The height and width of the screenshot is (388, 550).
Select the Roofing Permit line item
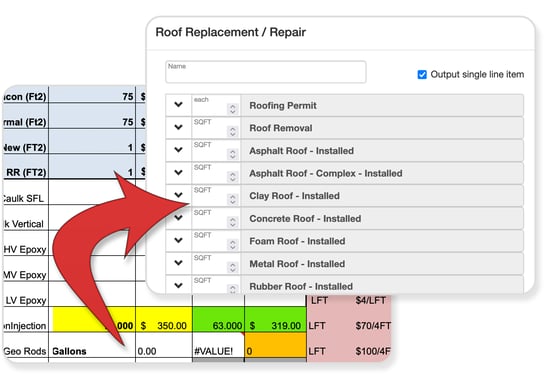click(x=382, y=105)
